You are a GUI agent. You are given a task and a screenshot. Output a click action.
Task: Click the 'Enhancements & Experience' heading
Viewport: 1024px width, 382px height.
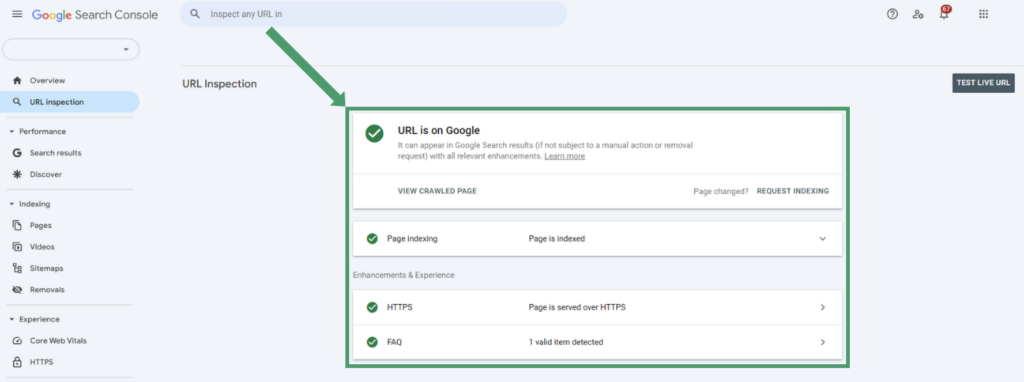coord(404,275)
